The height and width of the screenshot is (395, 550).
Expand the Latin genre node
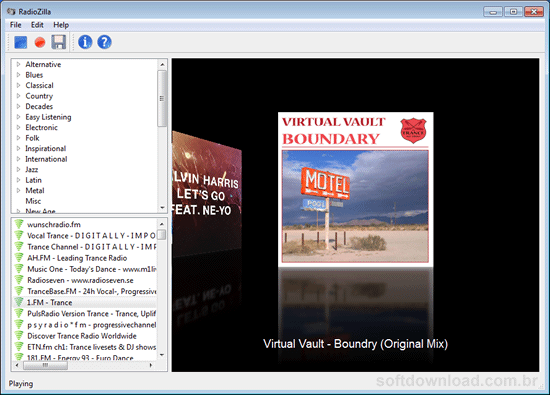(x=19, y=180)
